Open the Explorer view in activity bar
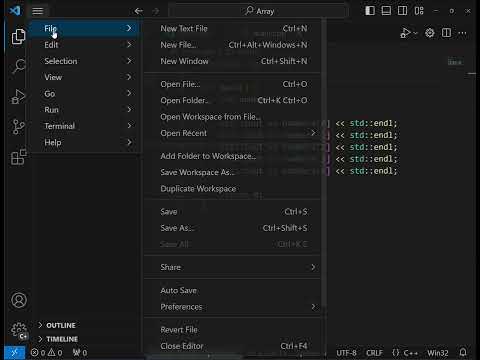The image size is (480, 360). [x=18, y=37]
